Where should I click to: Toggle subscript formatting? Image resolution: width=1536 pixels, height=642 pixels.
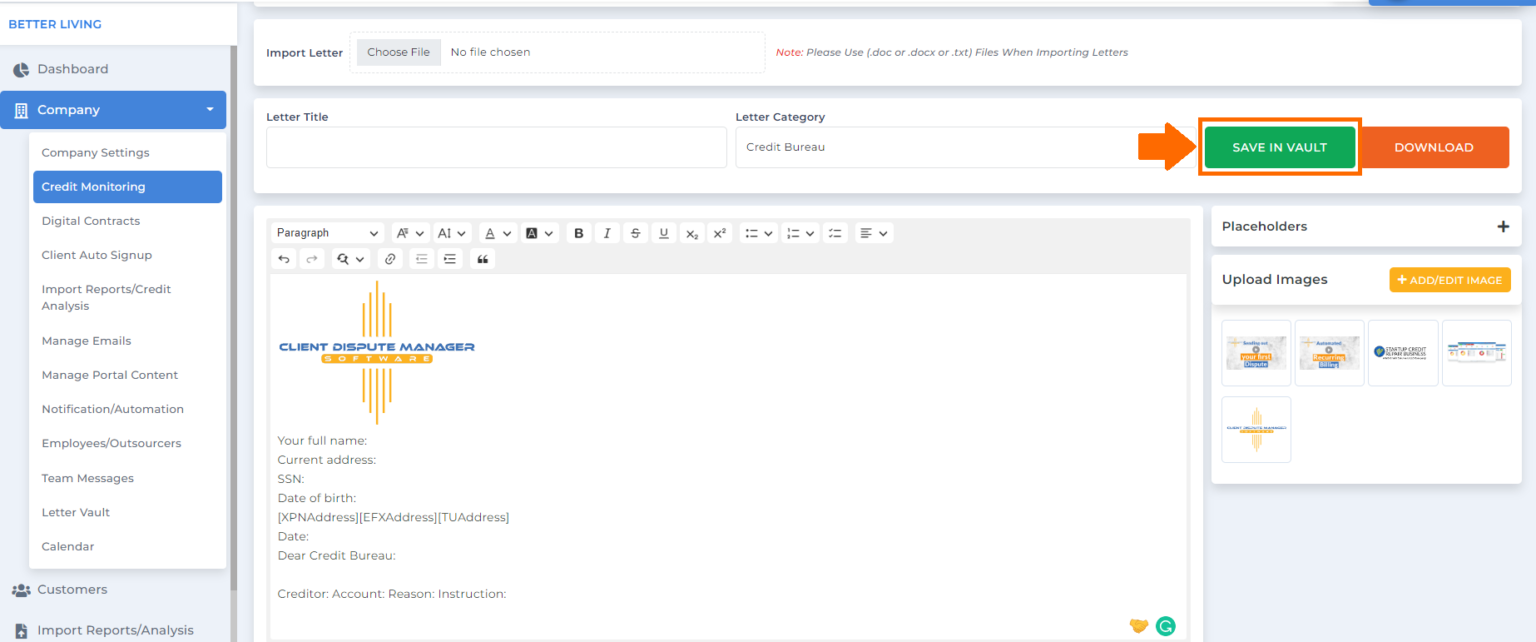pos(691,233)
